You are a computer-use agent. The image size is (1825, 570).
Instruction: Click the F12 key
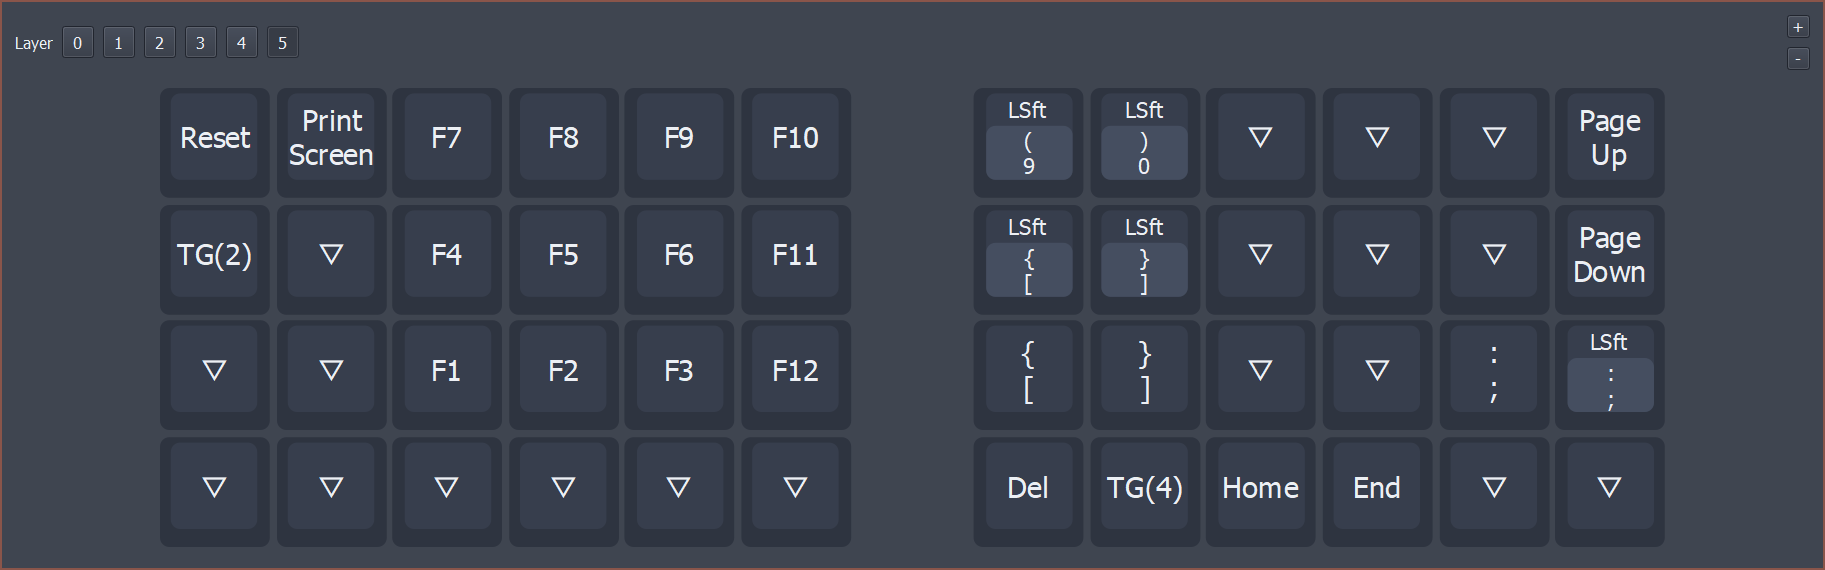point(795,372)
